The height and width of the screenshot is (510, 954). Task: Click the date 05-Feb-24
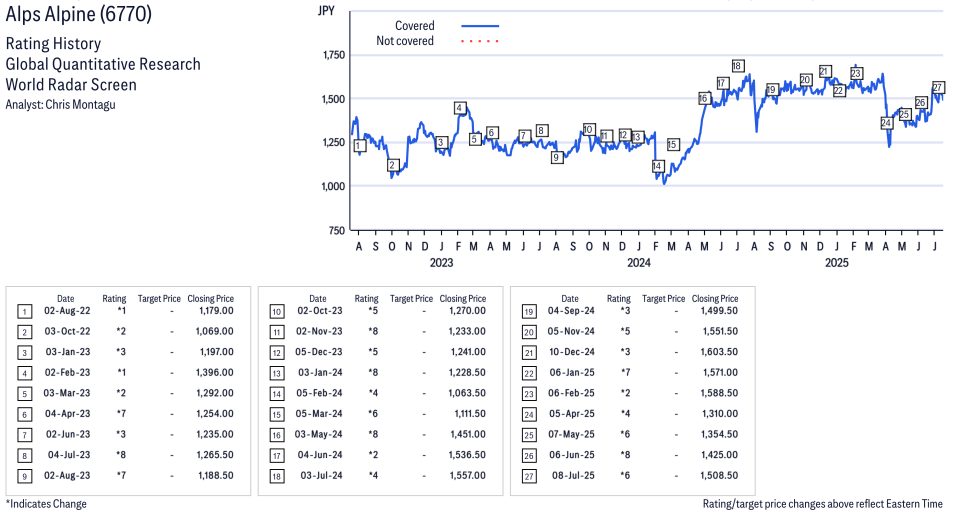pos(319,393)
